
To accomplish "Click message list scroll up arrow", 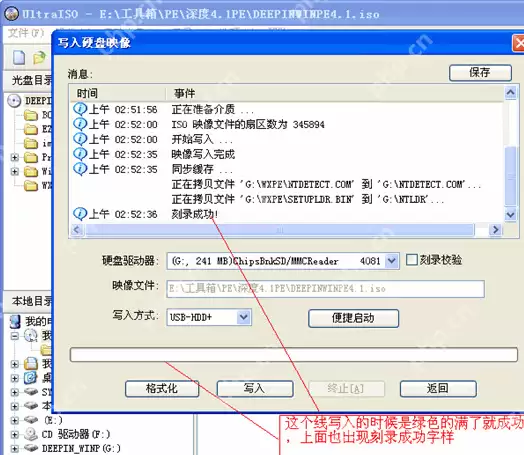I will (x=511, y=93).
